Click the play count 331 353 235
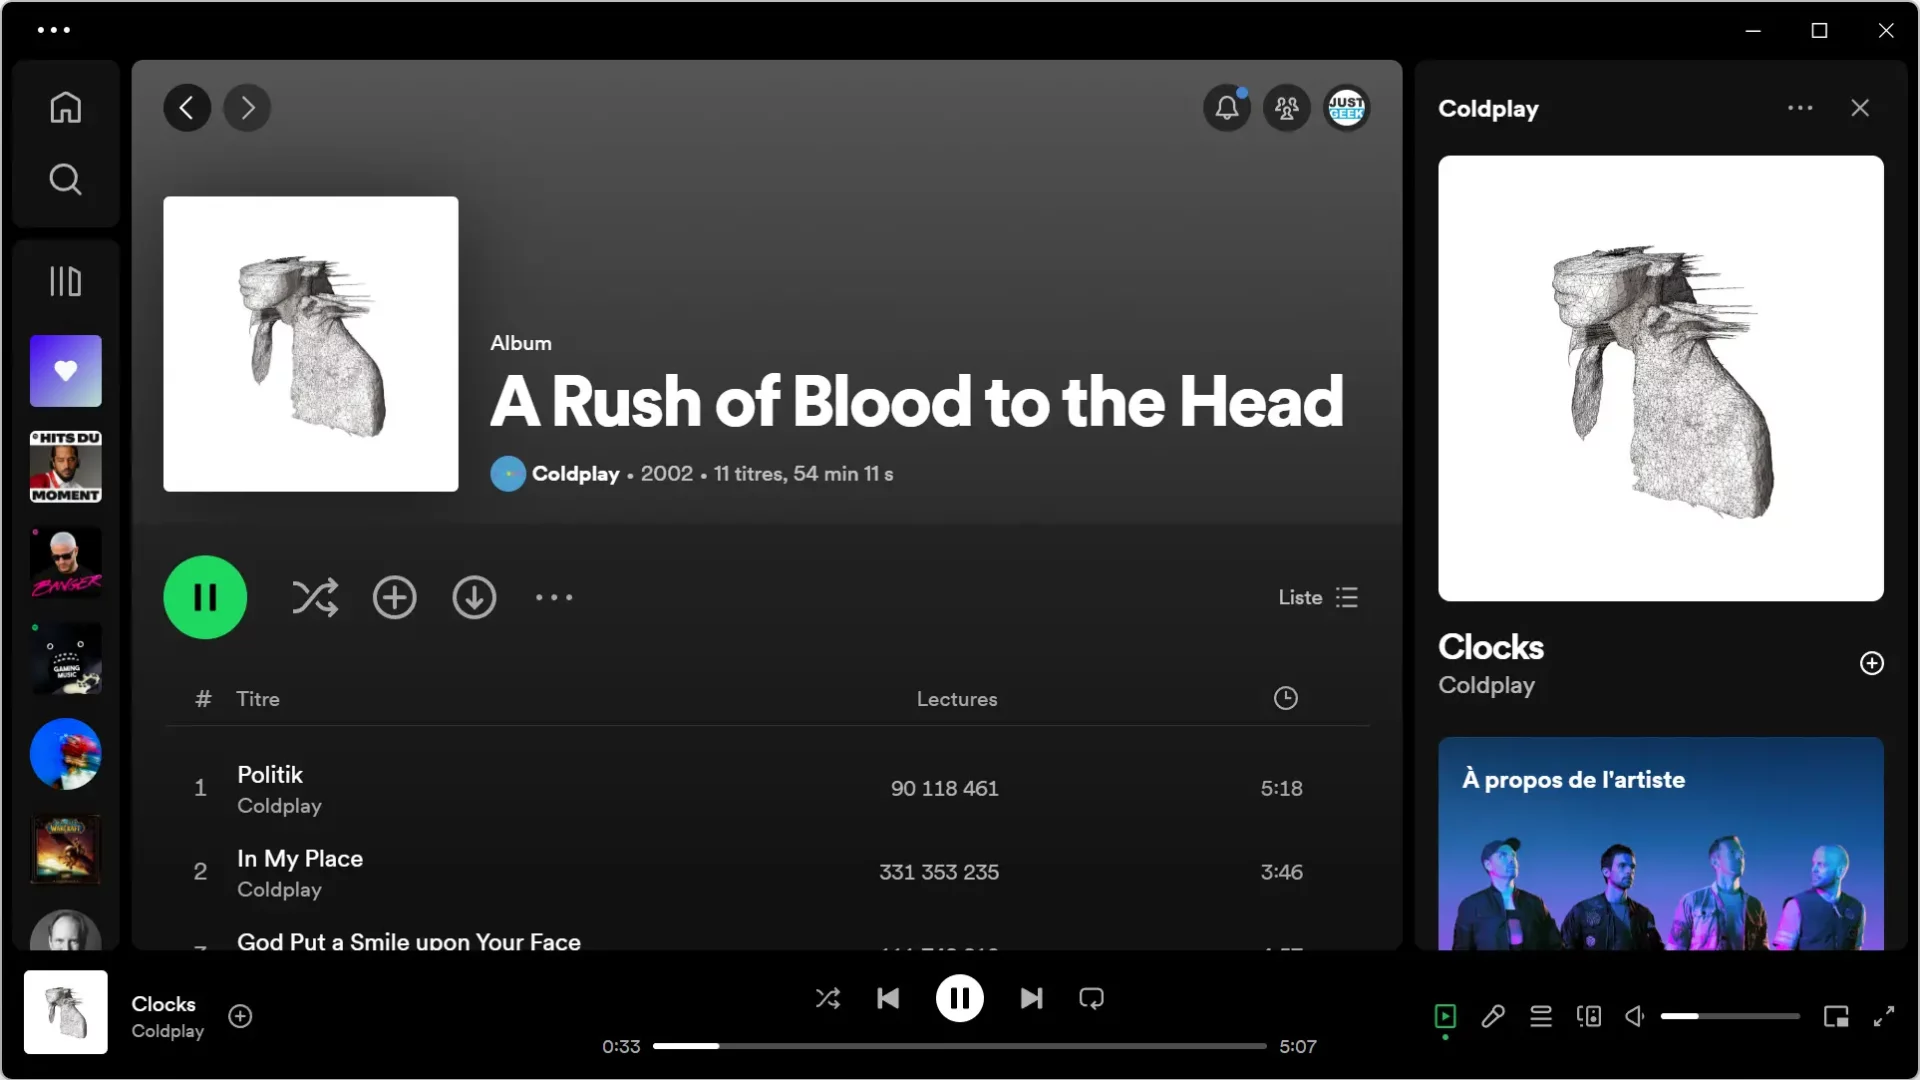1920x1080 pixels. pyautogui.click(x=939, y=873)
